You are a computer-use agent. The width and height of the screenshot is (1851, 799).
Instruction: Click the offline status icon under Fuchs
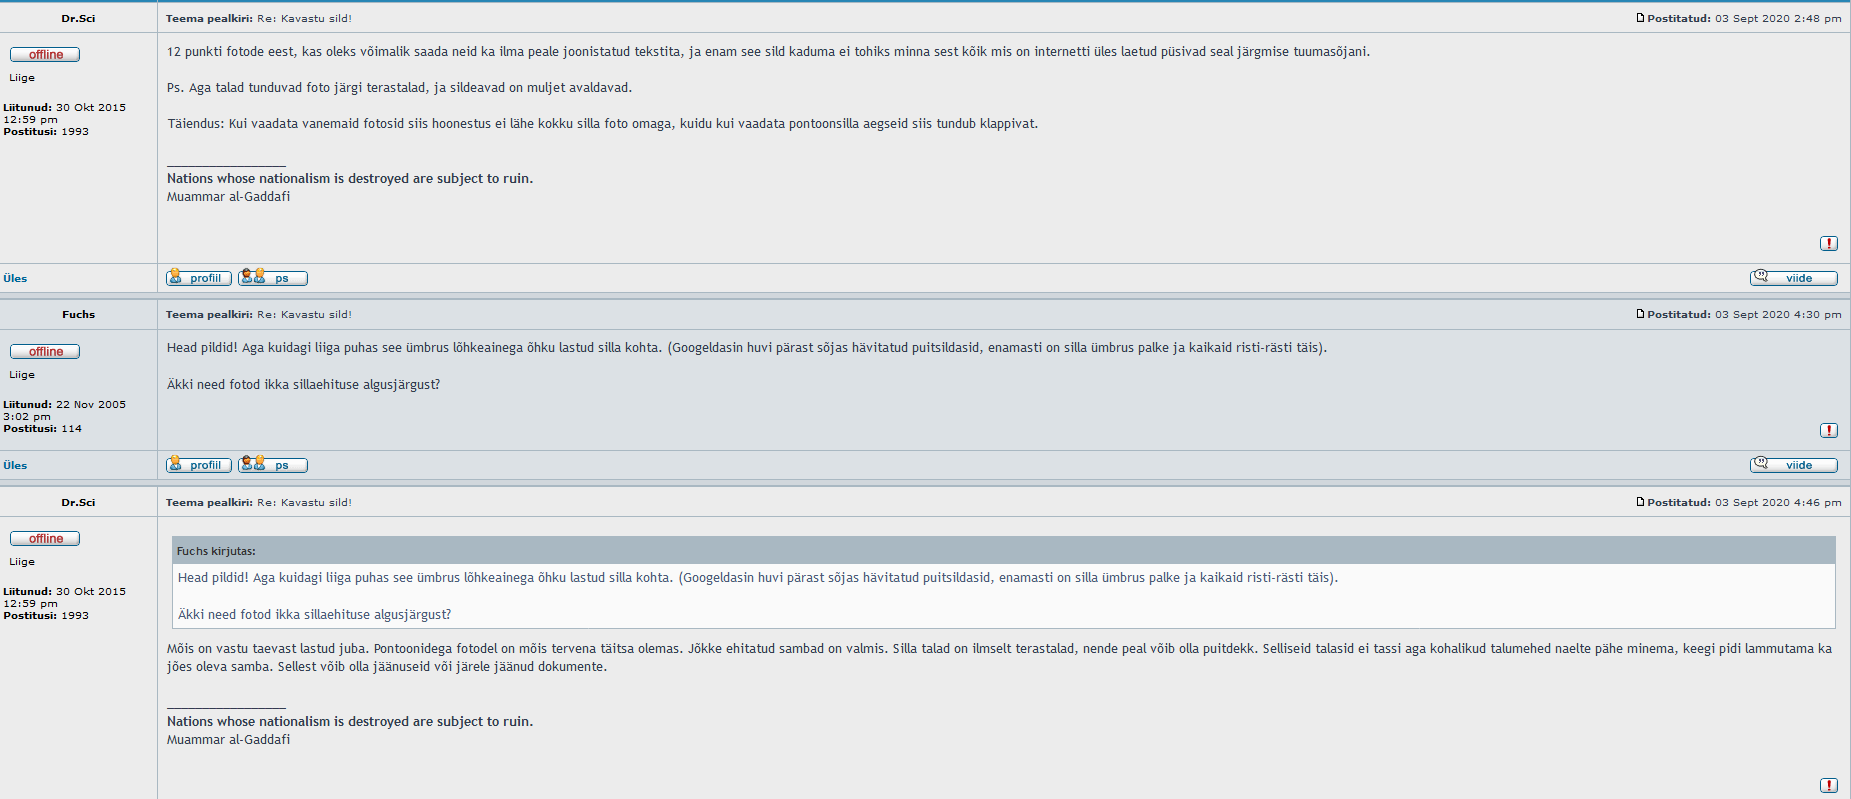click(45, 351)
